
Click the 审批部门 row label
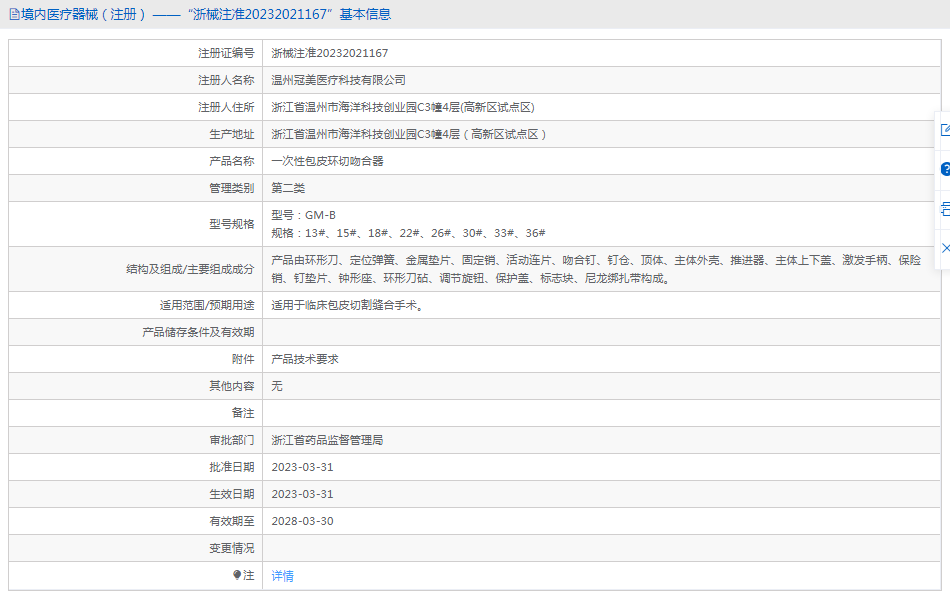[x=231, y=440]
